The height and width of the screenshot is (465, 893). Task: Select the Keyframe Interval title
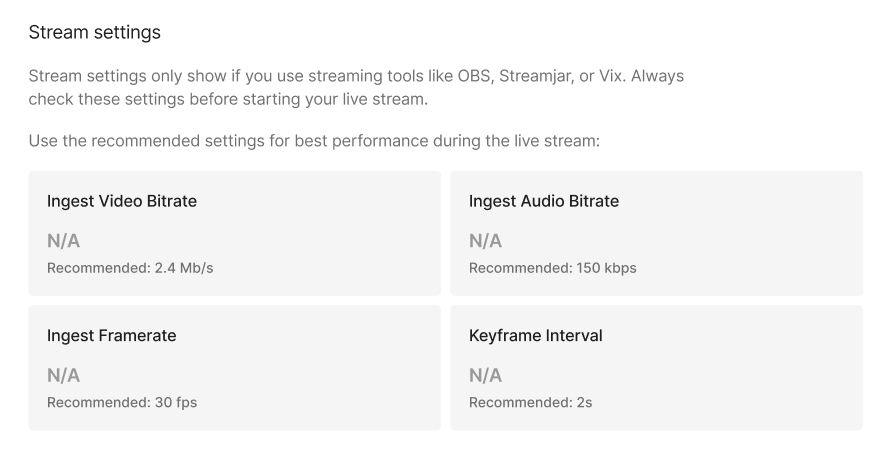536,336
